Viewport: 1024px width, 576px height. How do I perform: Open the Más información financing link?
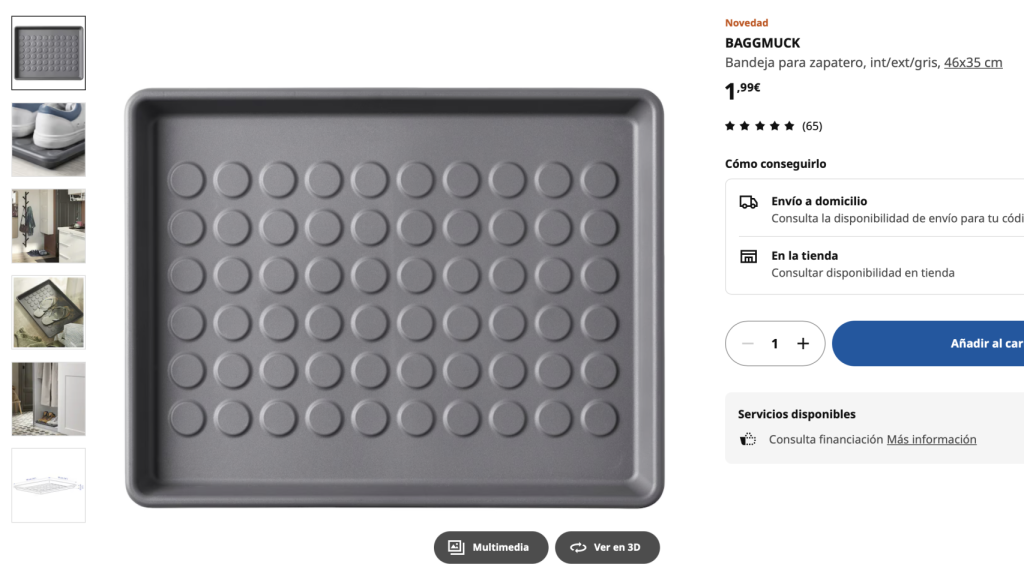(x=931, y=439)
